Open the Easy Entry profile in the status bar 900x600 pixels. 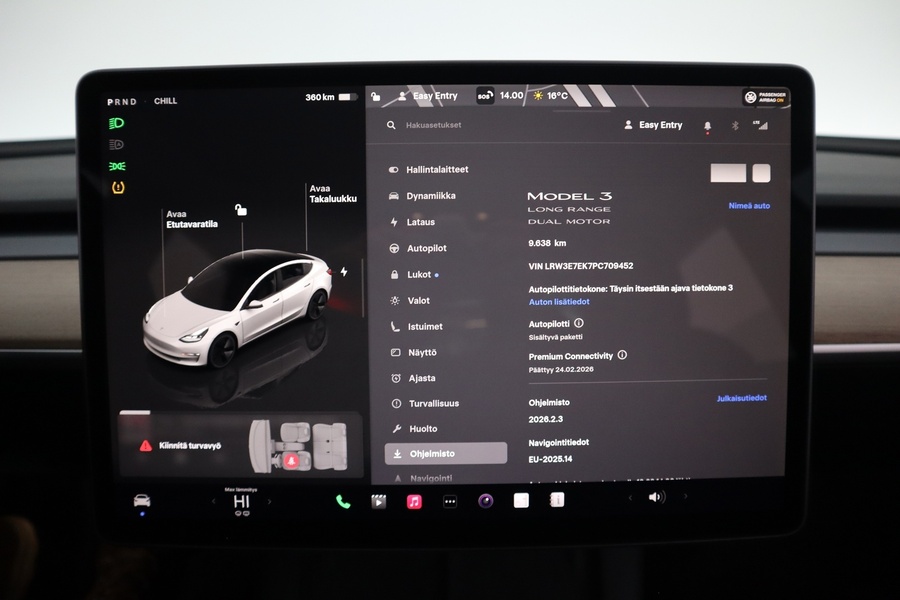[430, 96]
